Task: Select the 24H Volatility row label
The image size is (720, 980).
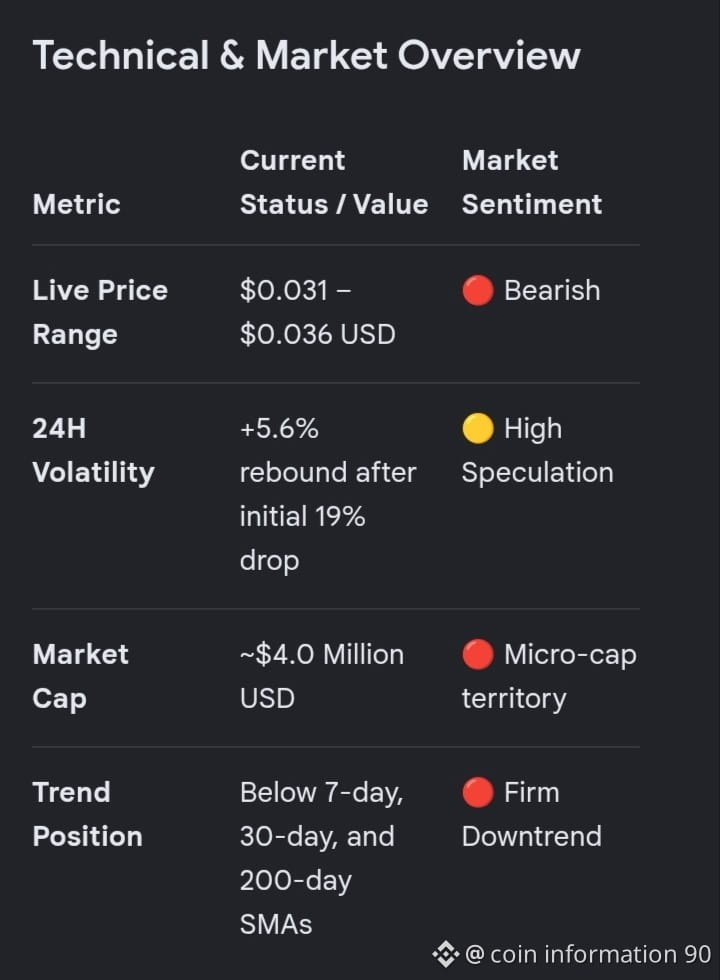Action: point(93,451)
